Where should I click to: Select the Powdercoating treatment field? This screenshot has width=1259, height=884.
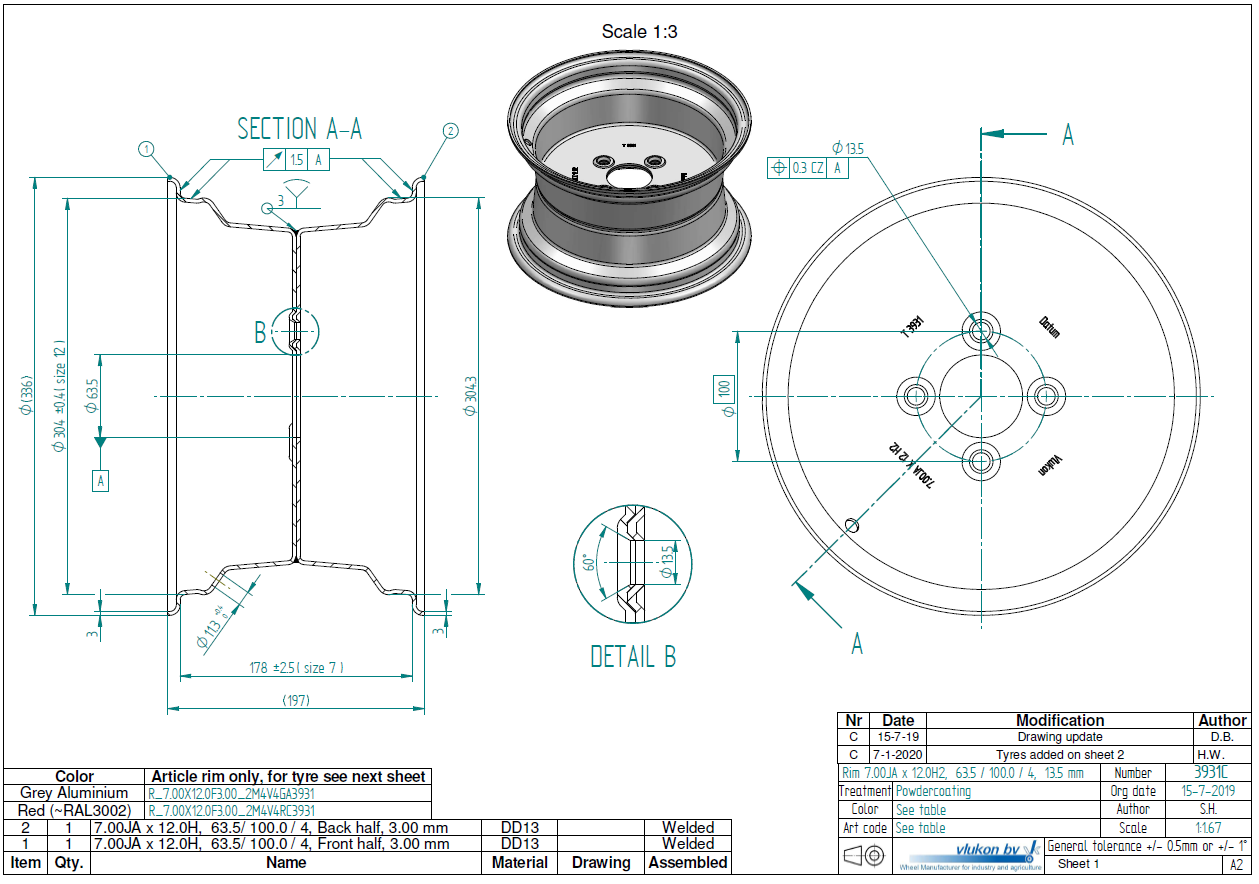932,791
